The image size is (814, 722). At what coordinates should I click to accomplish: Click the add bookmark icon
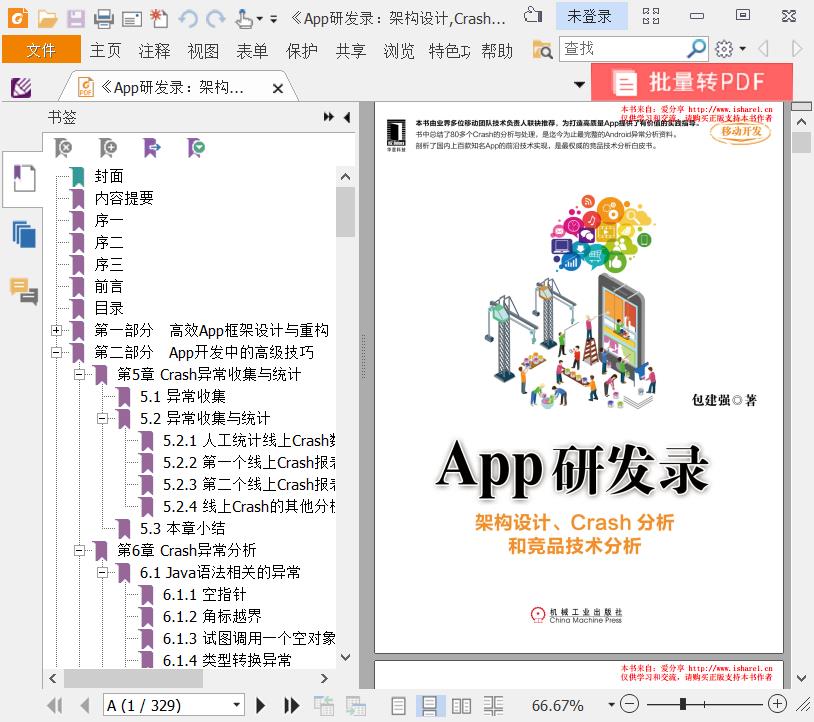[108, 148]
